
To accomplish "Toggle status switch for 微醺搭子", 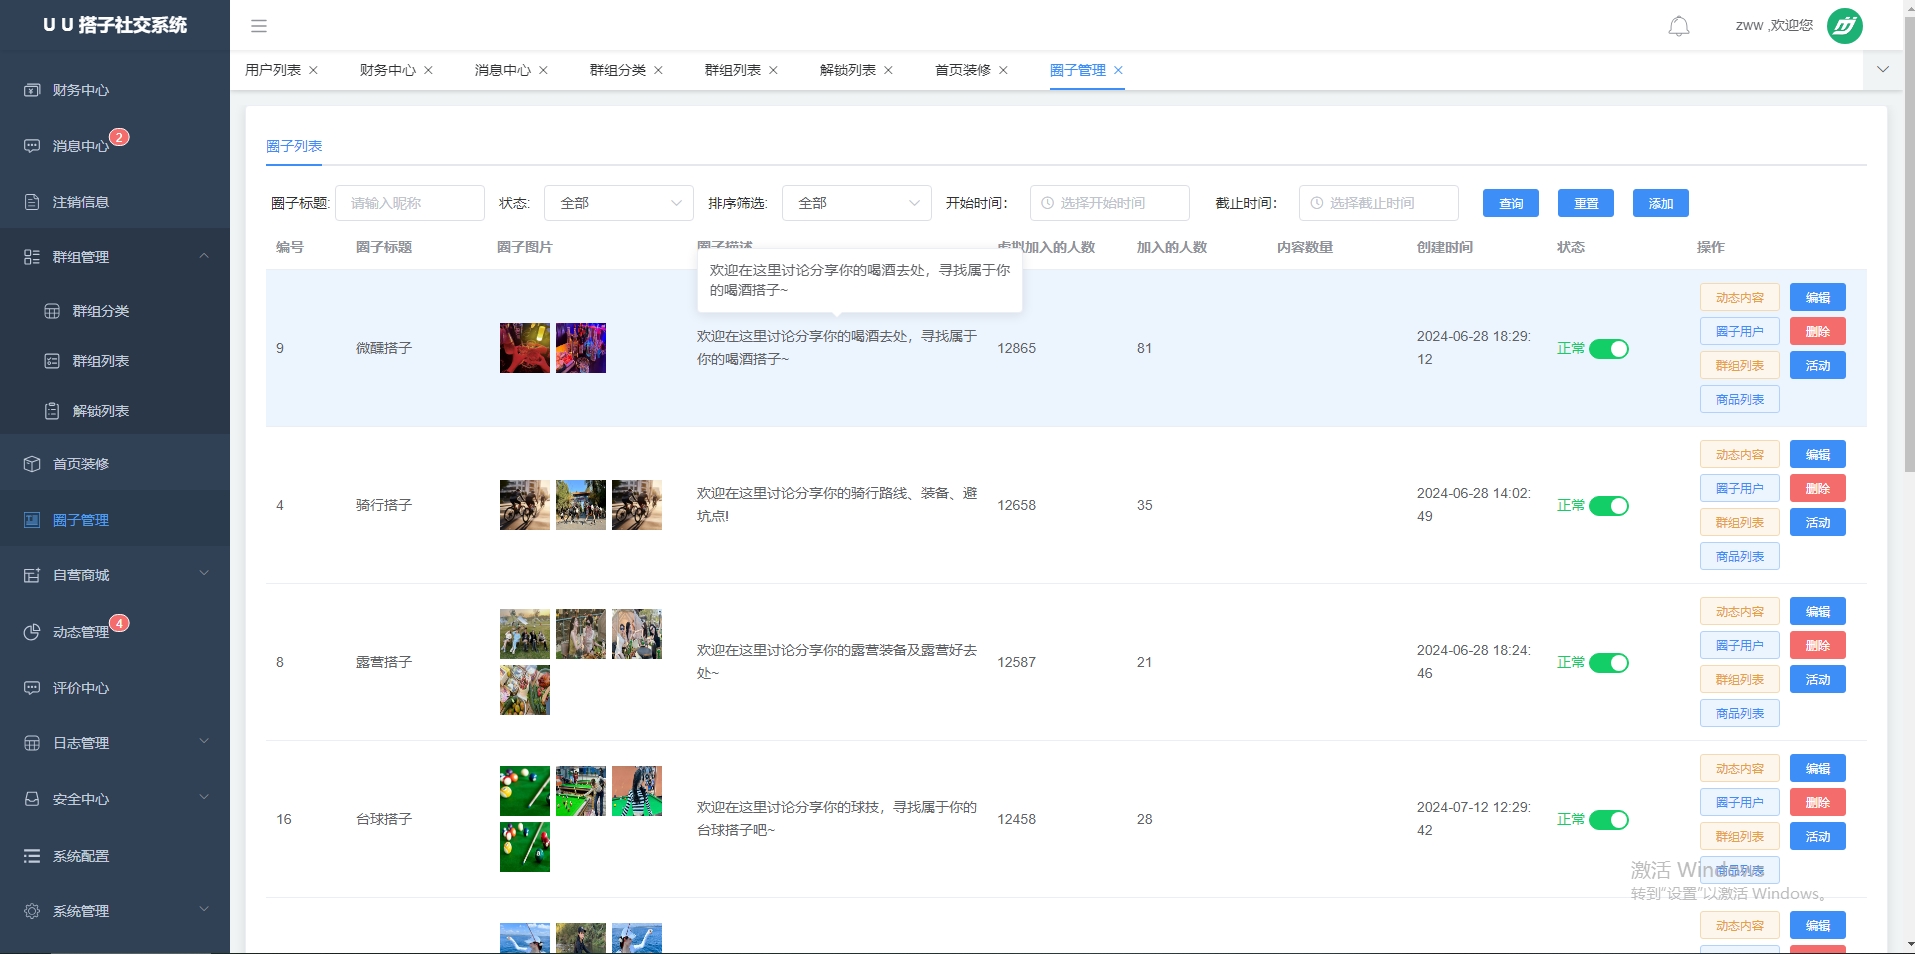I will pyautogui.click(x=1609, y=349).
